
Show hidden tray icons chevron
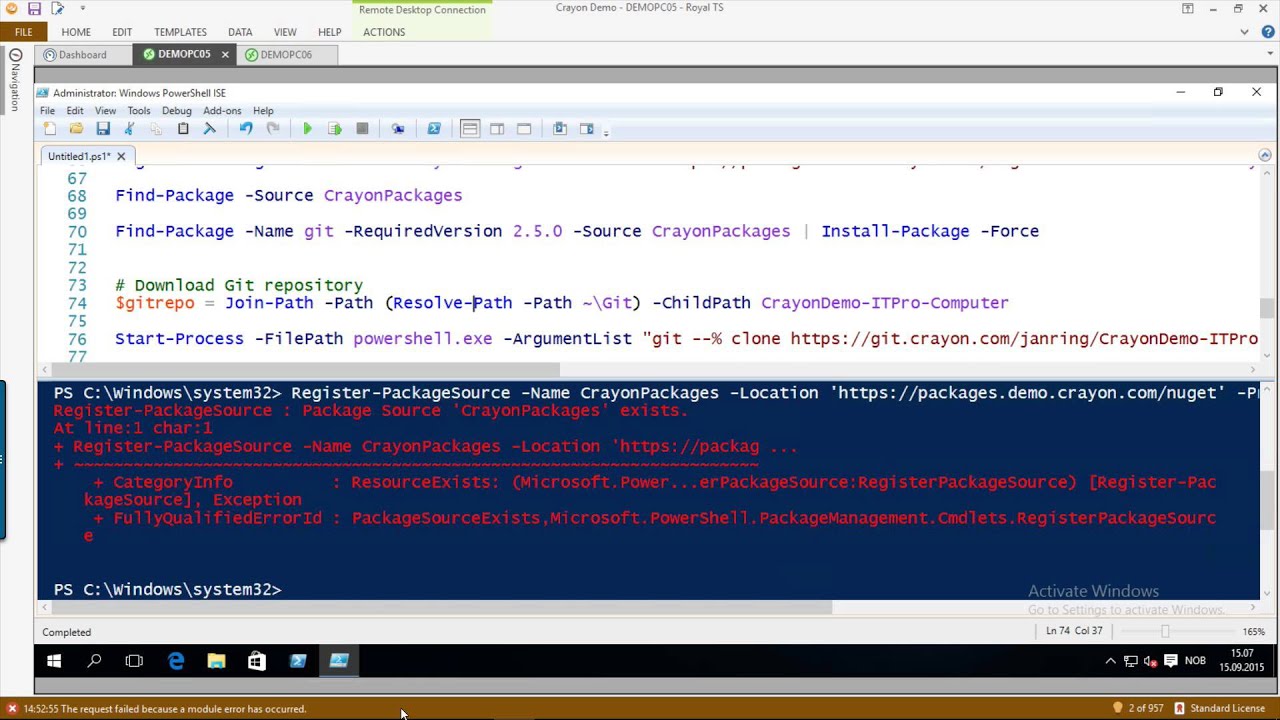point(1110,661)
